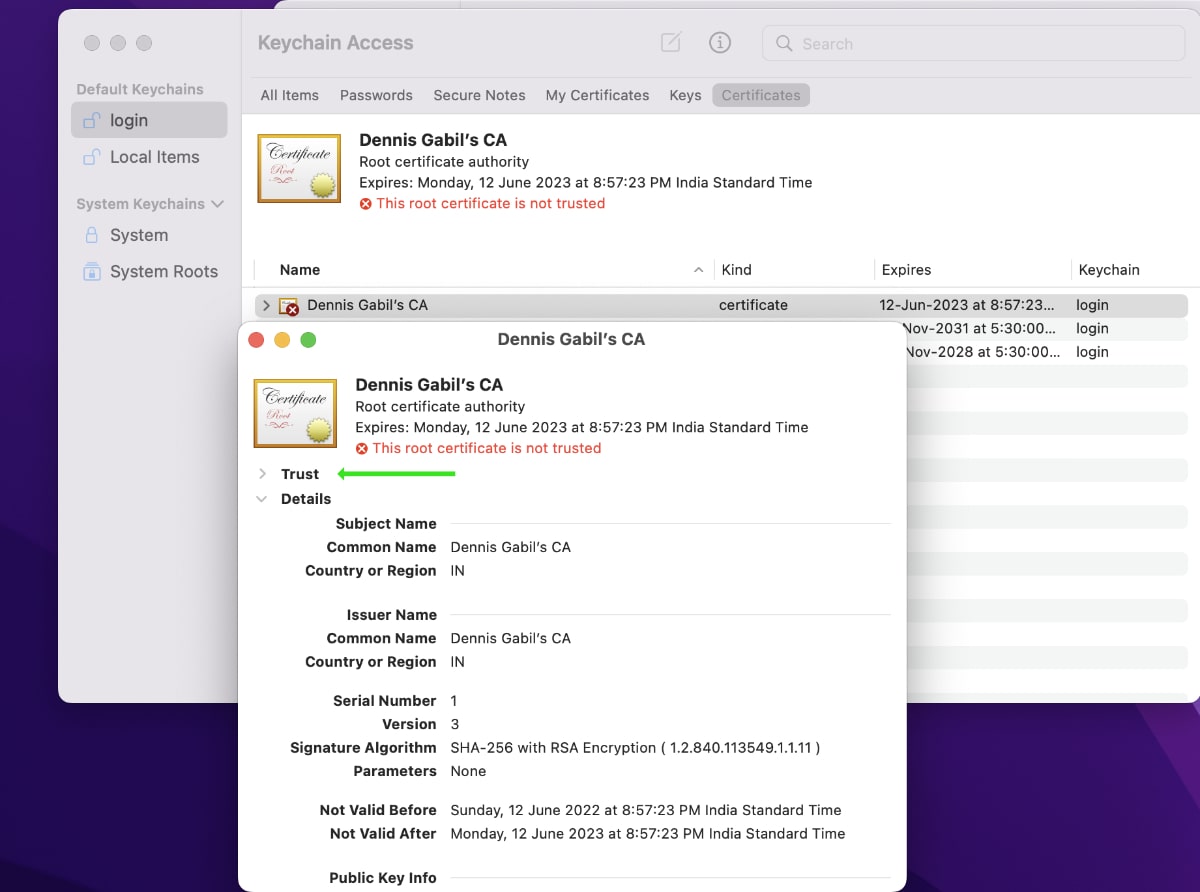Image resolution: width=1200 pixels, height=892 pixels.
Task: Show the Keys tab
Action: (x=685, y=95)
